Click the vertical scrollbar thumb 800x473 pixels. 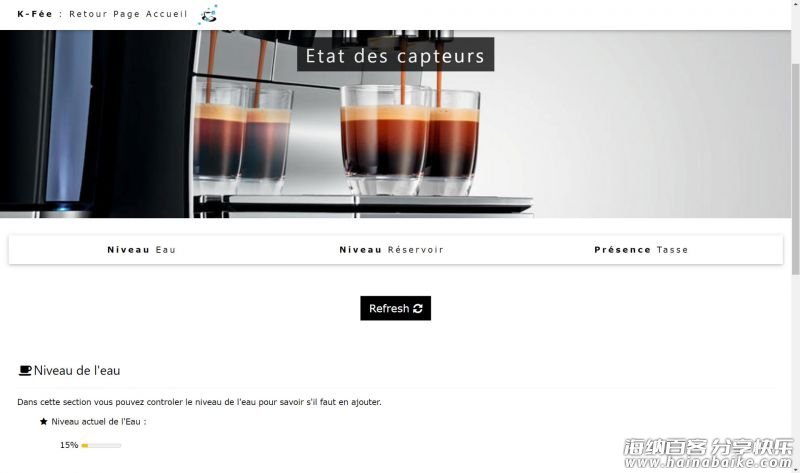(x=795, y=168)
